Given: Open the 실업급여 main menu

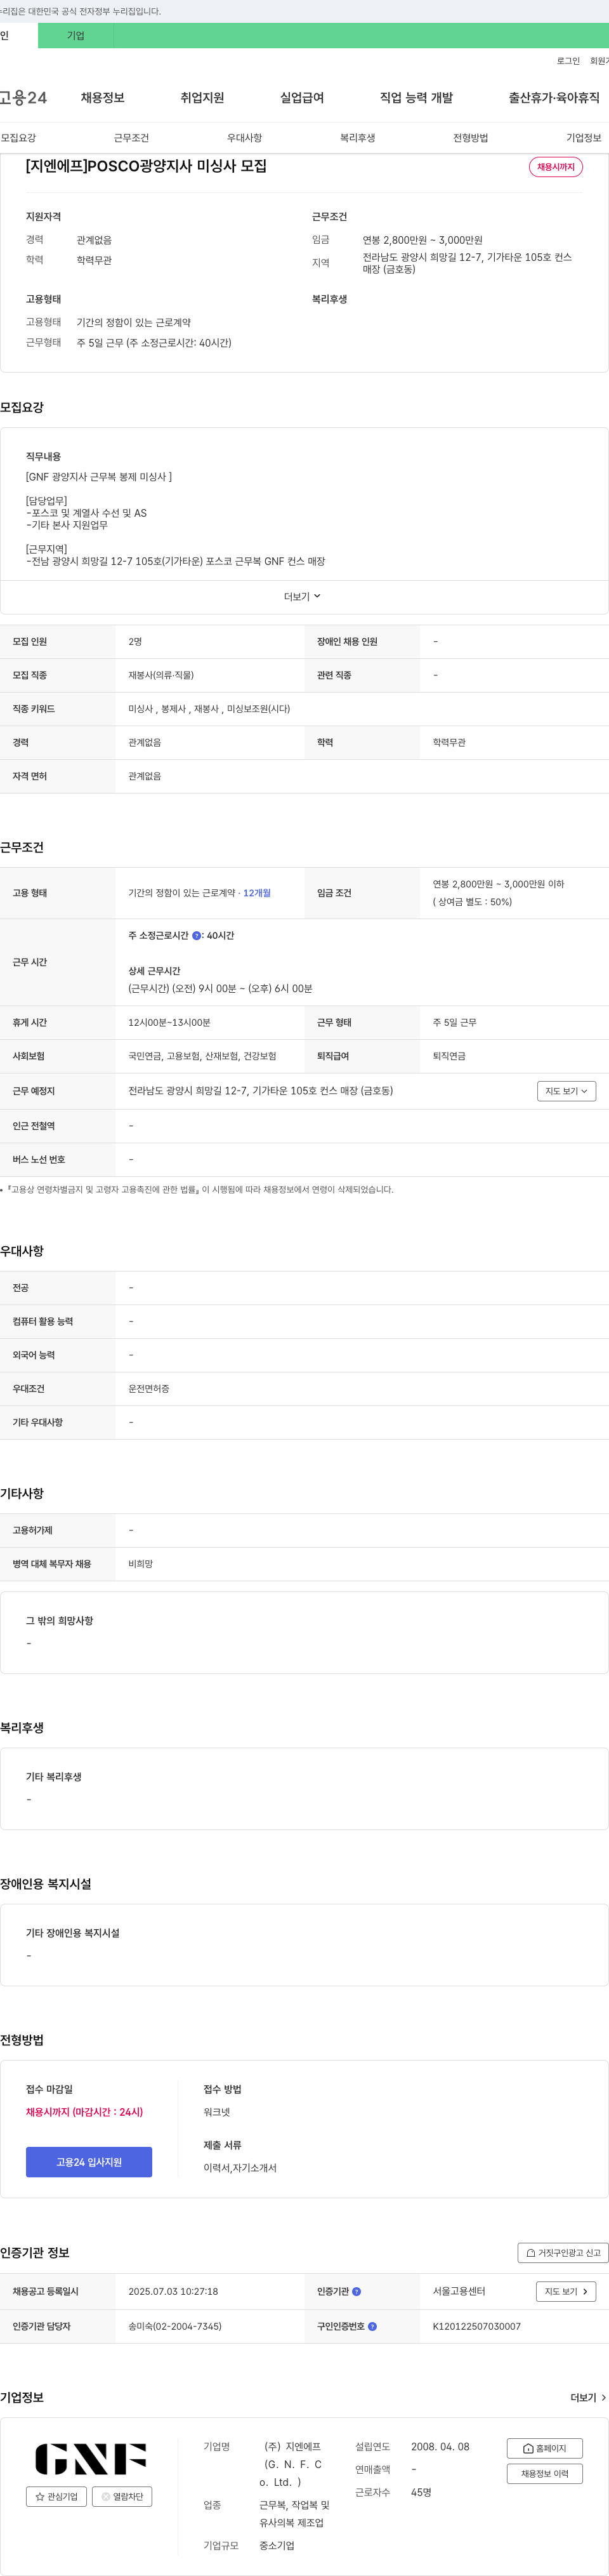Looking at the screenshot, I should 302,98.
